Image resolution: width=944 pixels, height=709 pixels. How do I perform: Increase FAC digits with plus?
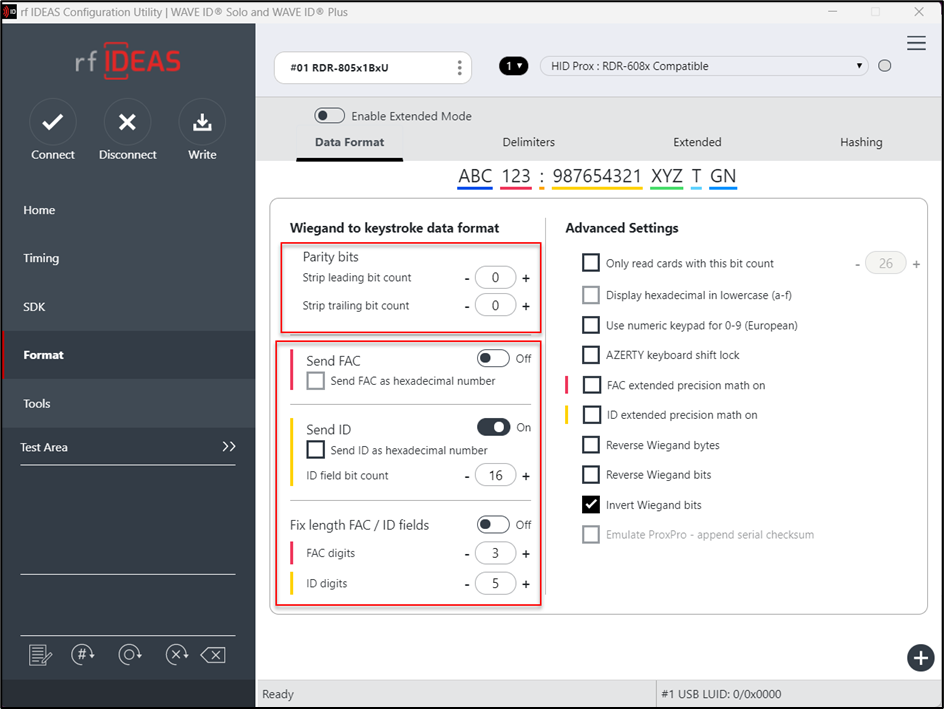tap(526, 554)
